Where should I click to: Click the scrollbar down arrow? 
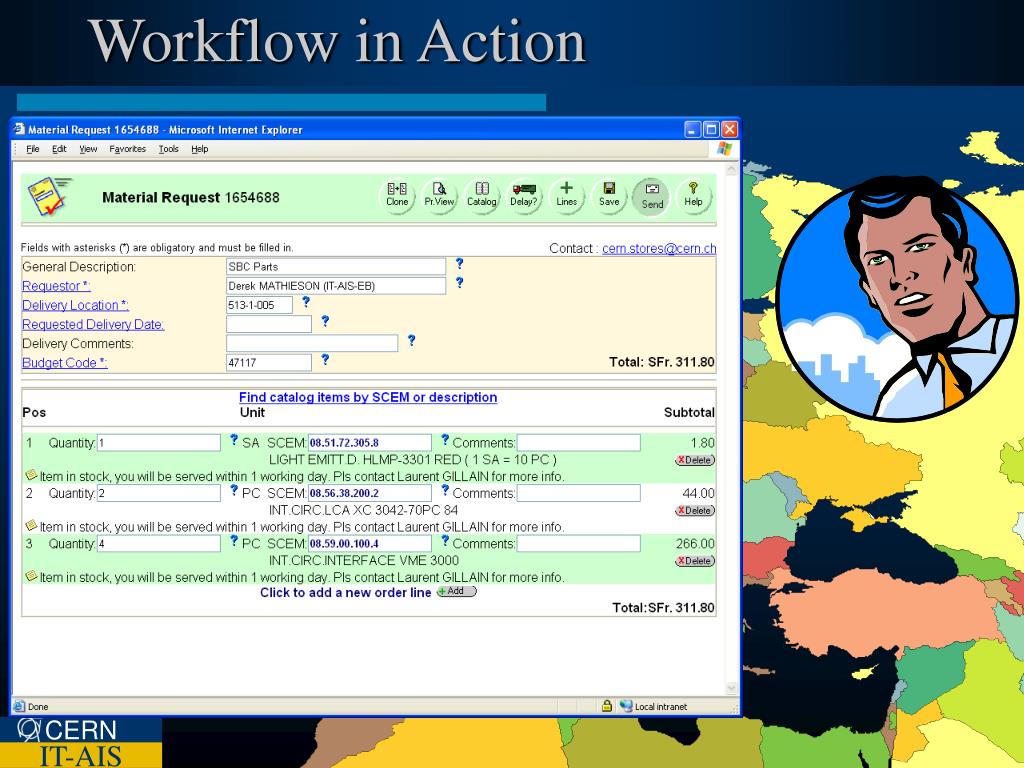731,688
